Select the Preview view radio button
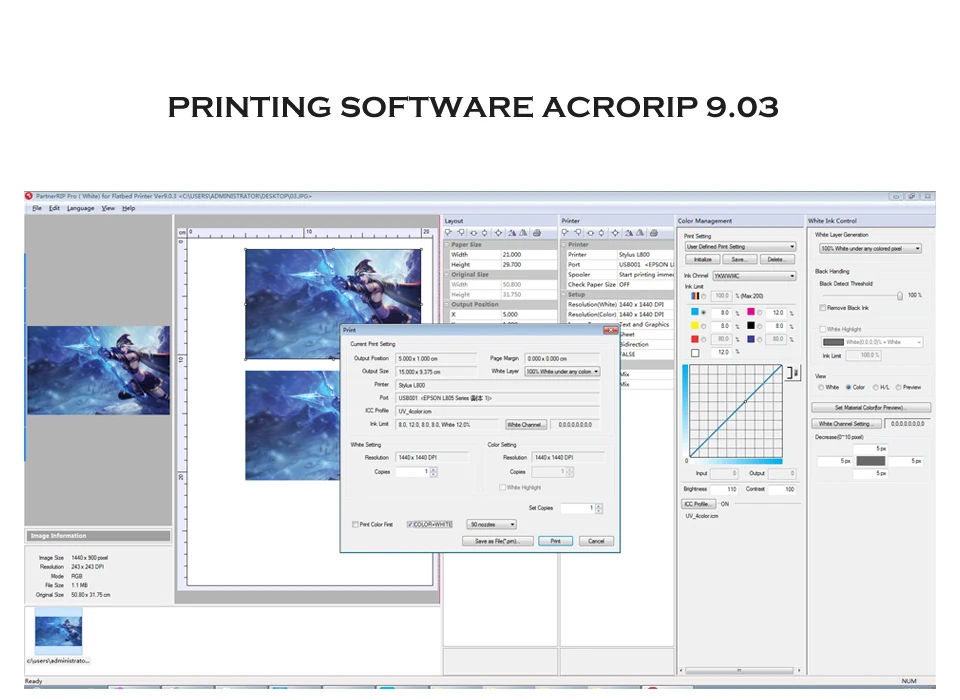 point(899,388)
